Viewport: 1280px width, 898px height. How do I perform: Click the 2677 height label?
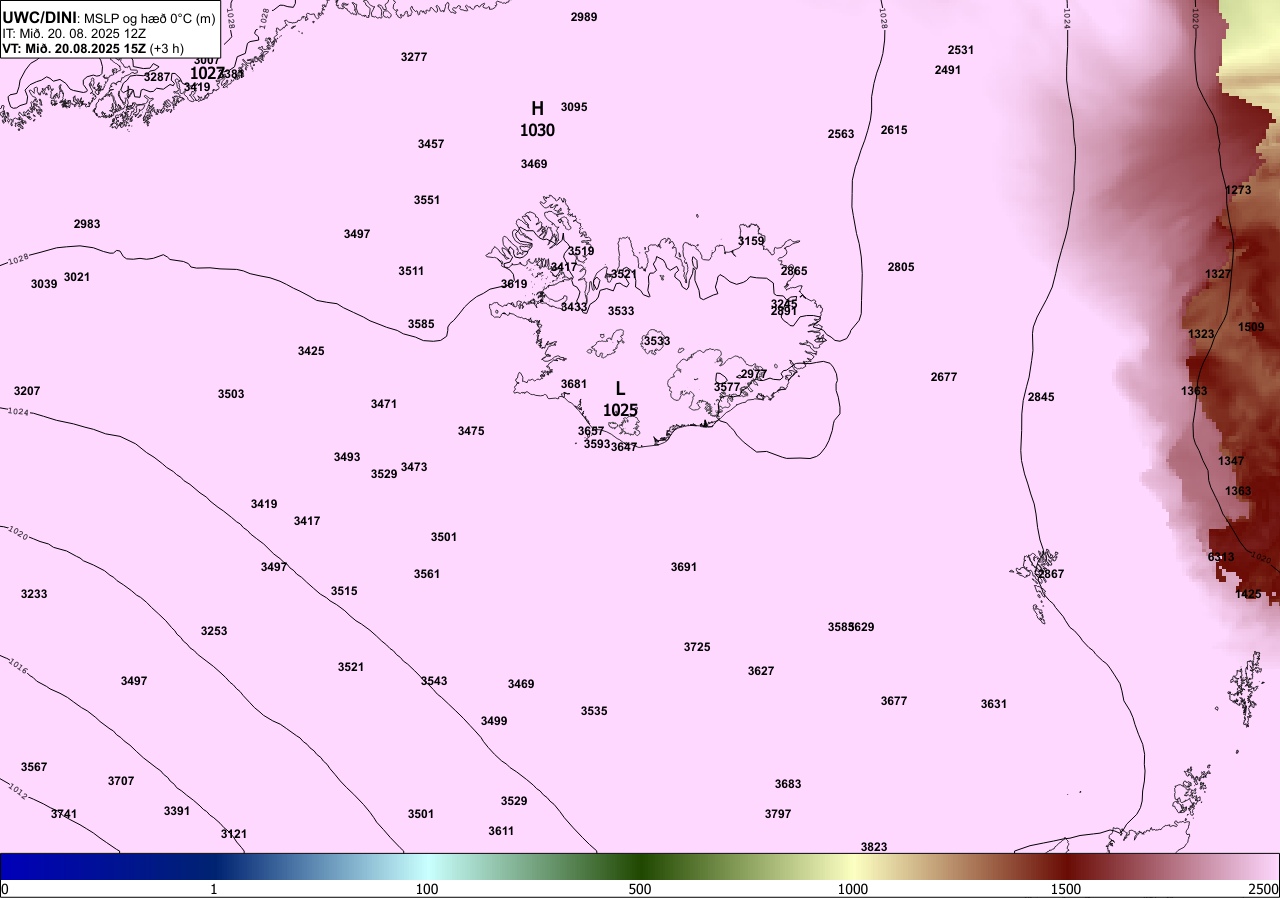coord(944,377)
